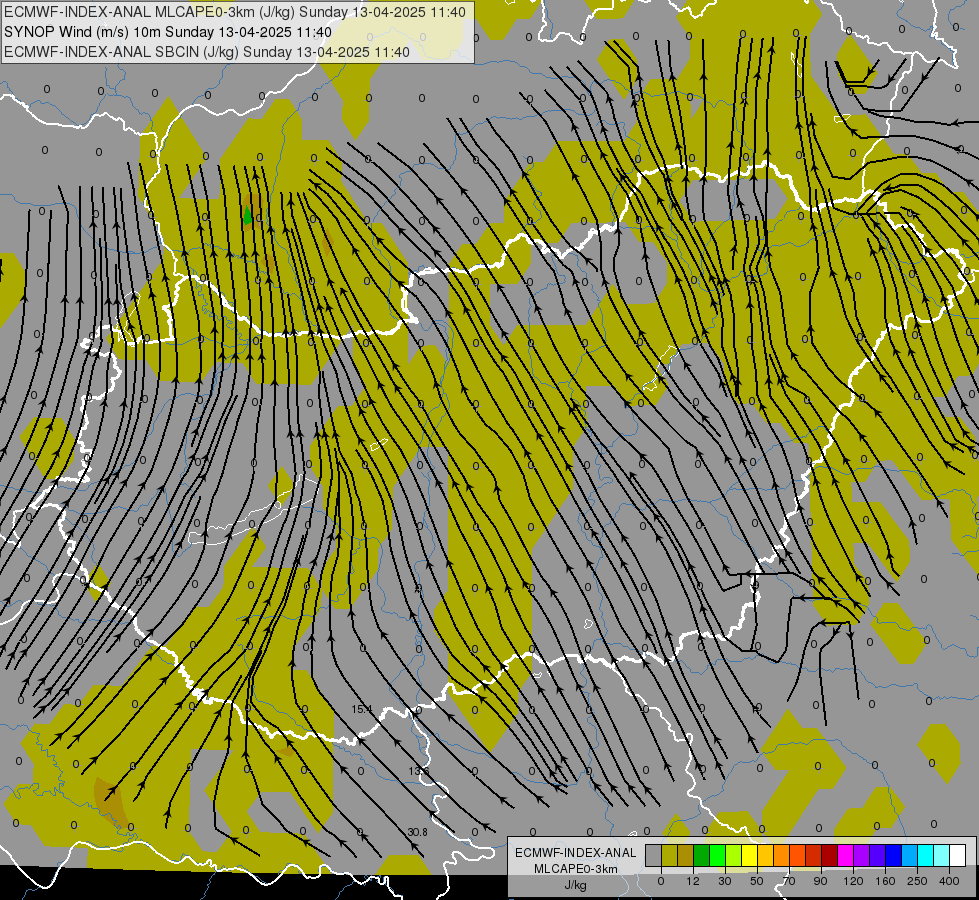Pick the brownish-ochre swatch in the color scale

click(686, 855)
